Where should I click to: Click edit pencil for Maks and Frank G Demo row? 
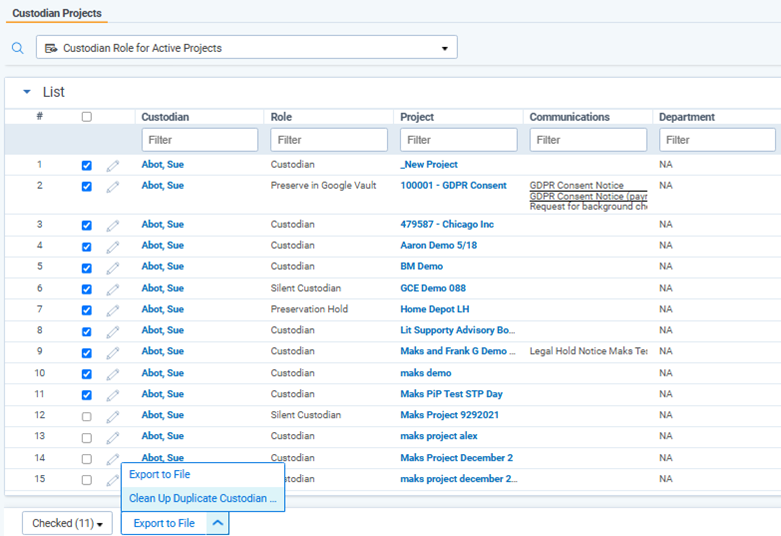[113, 353]
